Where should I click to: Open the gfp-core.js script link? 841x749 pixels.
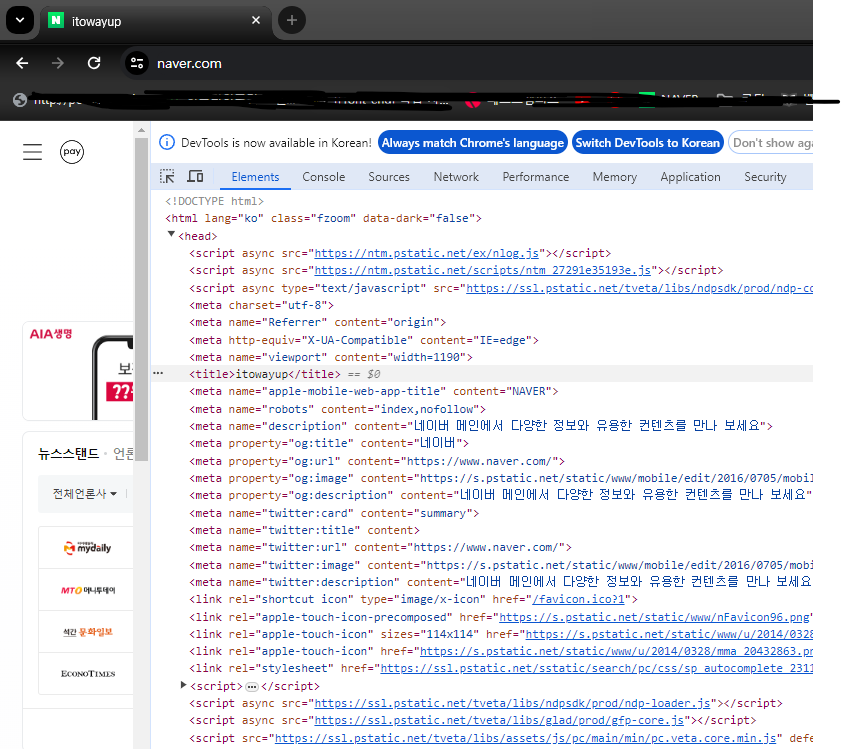[x=499, y=720]
